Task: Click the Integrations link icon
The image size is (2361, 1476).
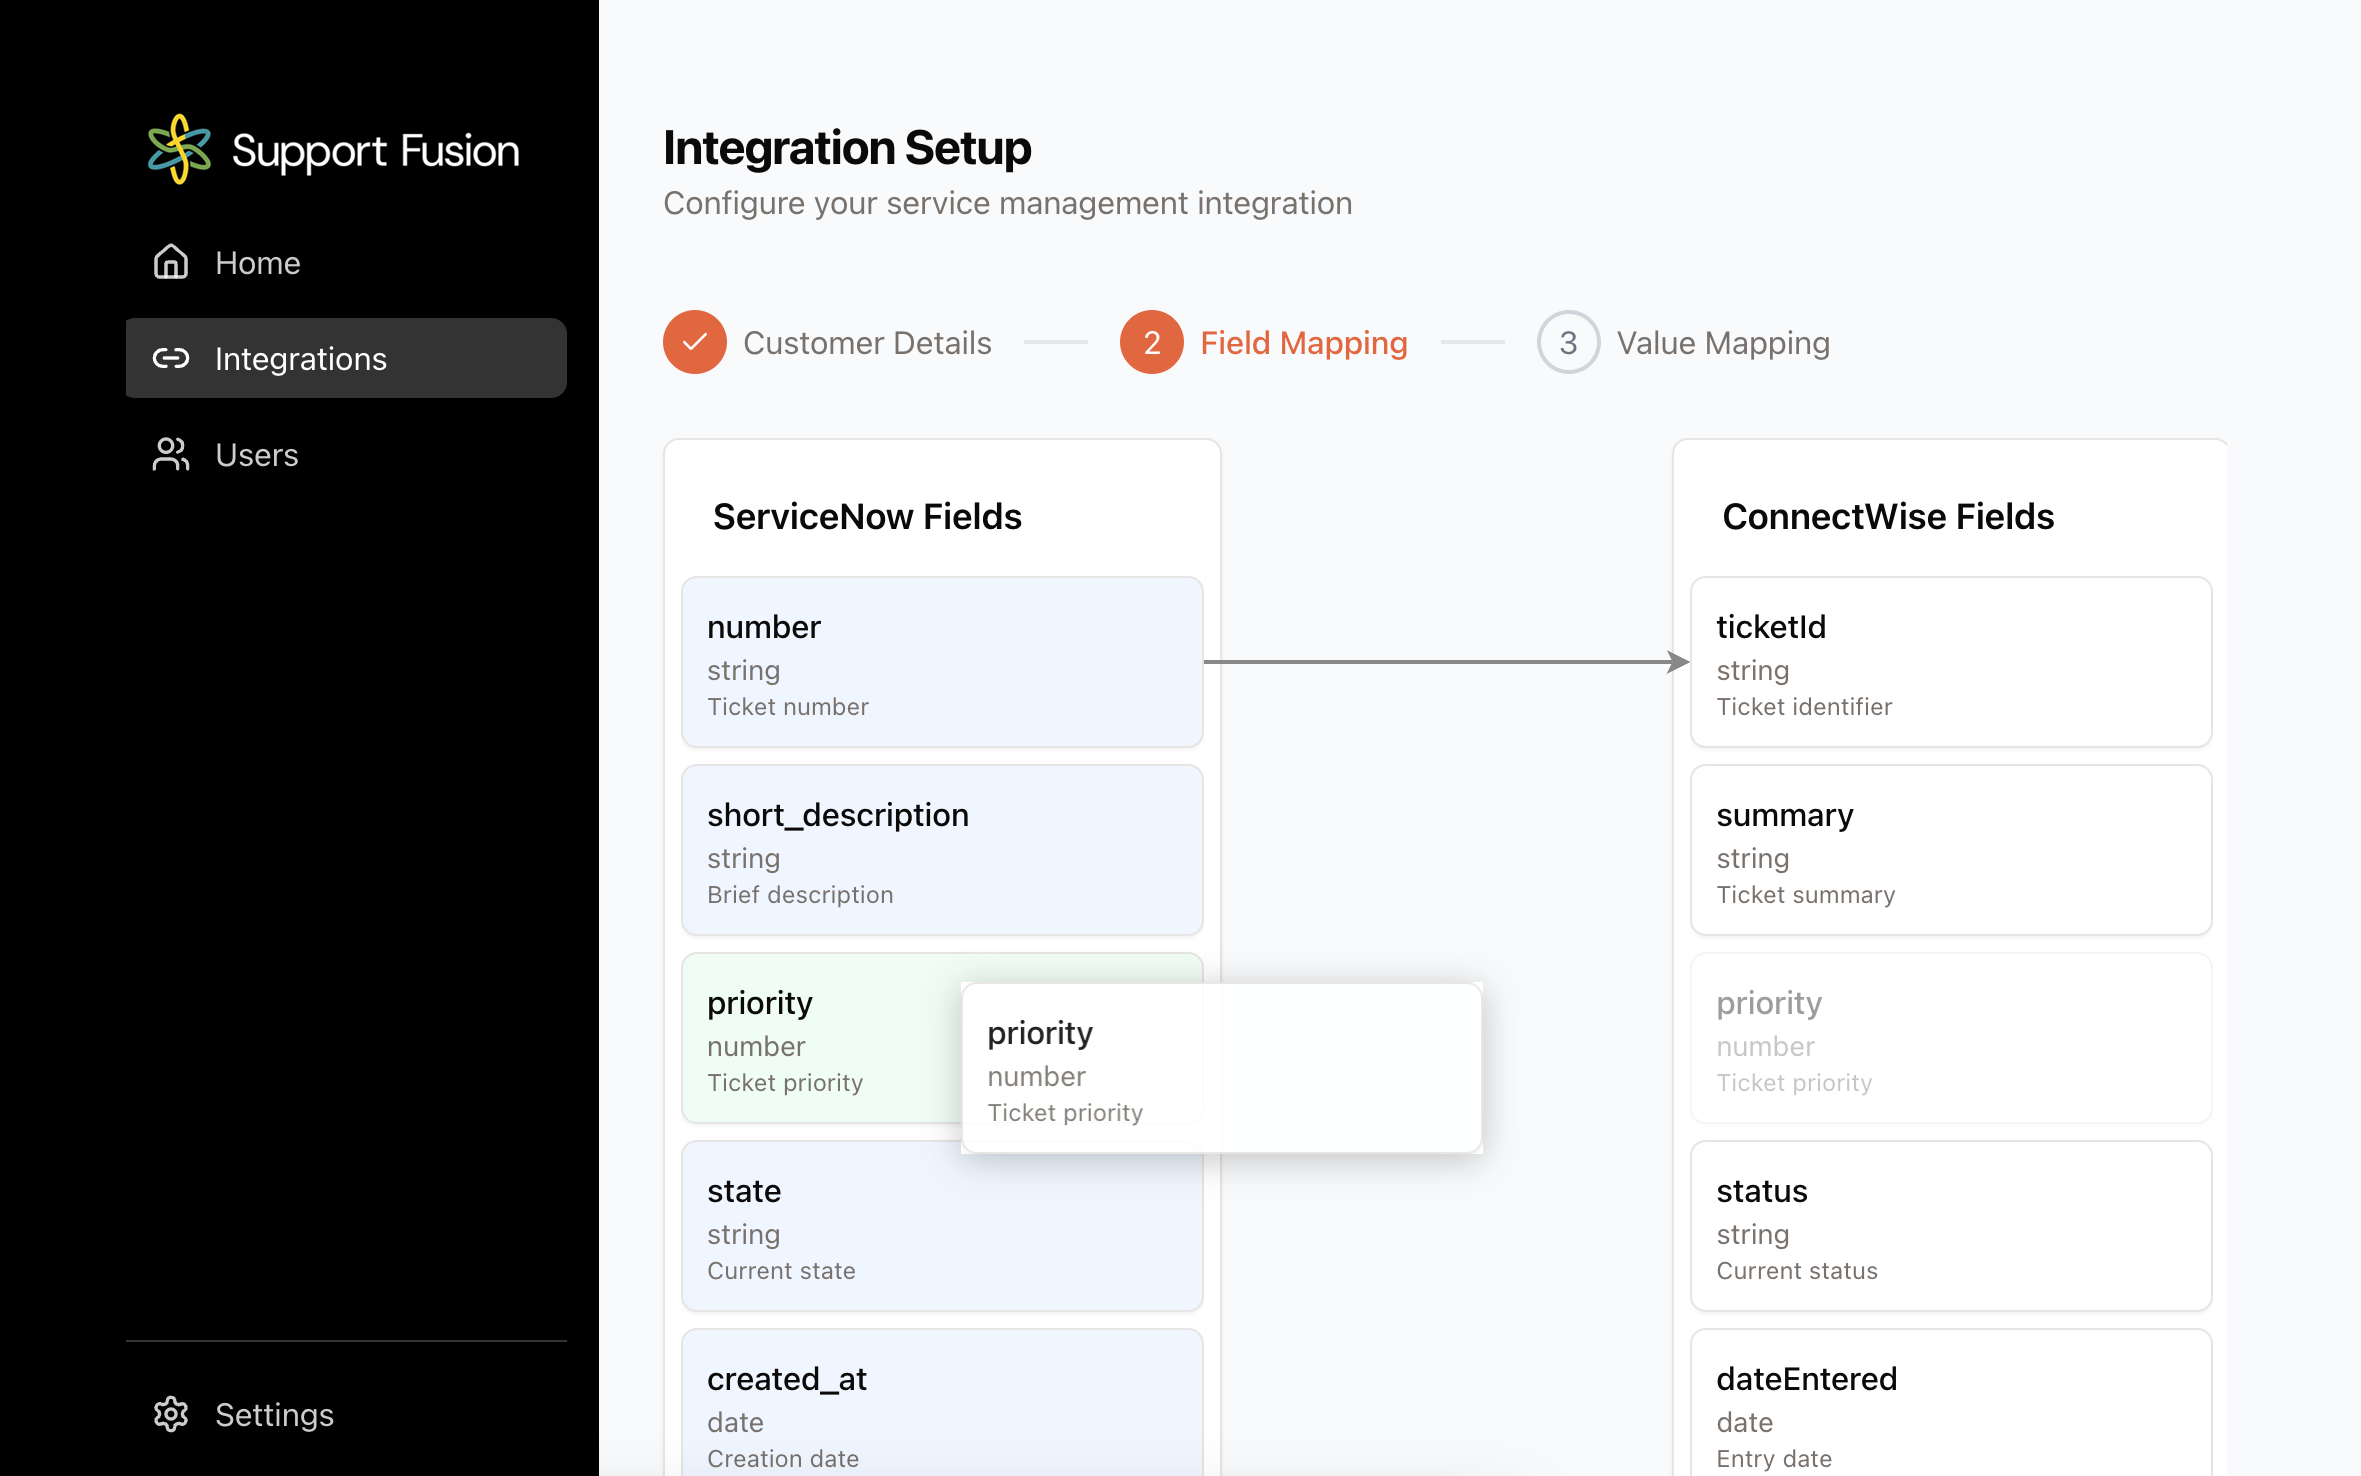Action: (171, 358)
